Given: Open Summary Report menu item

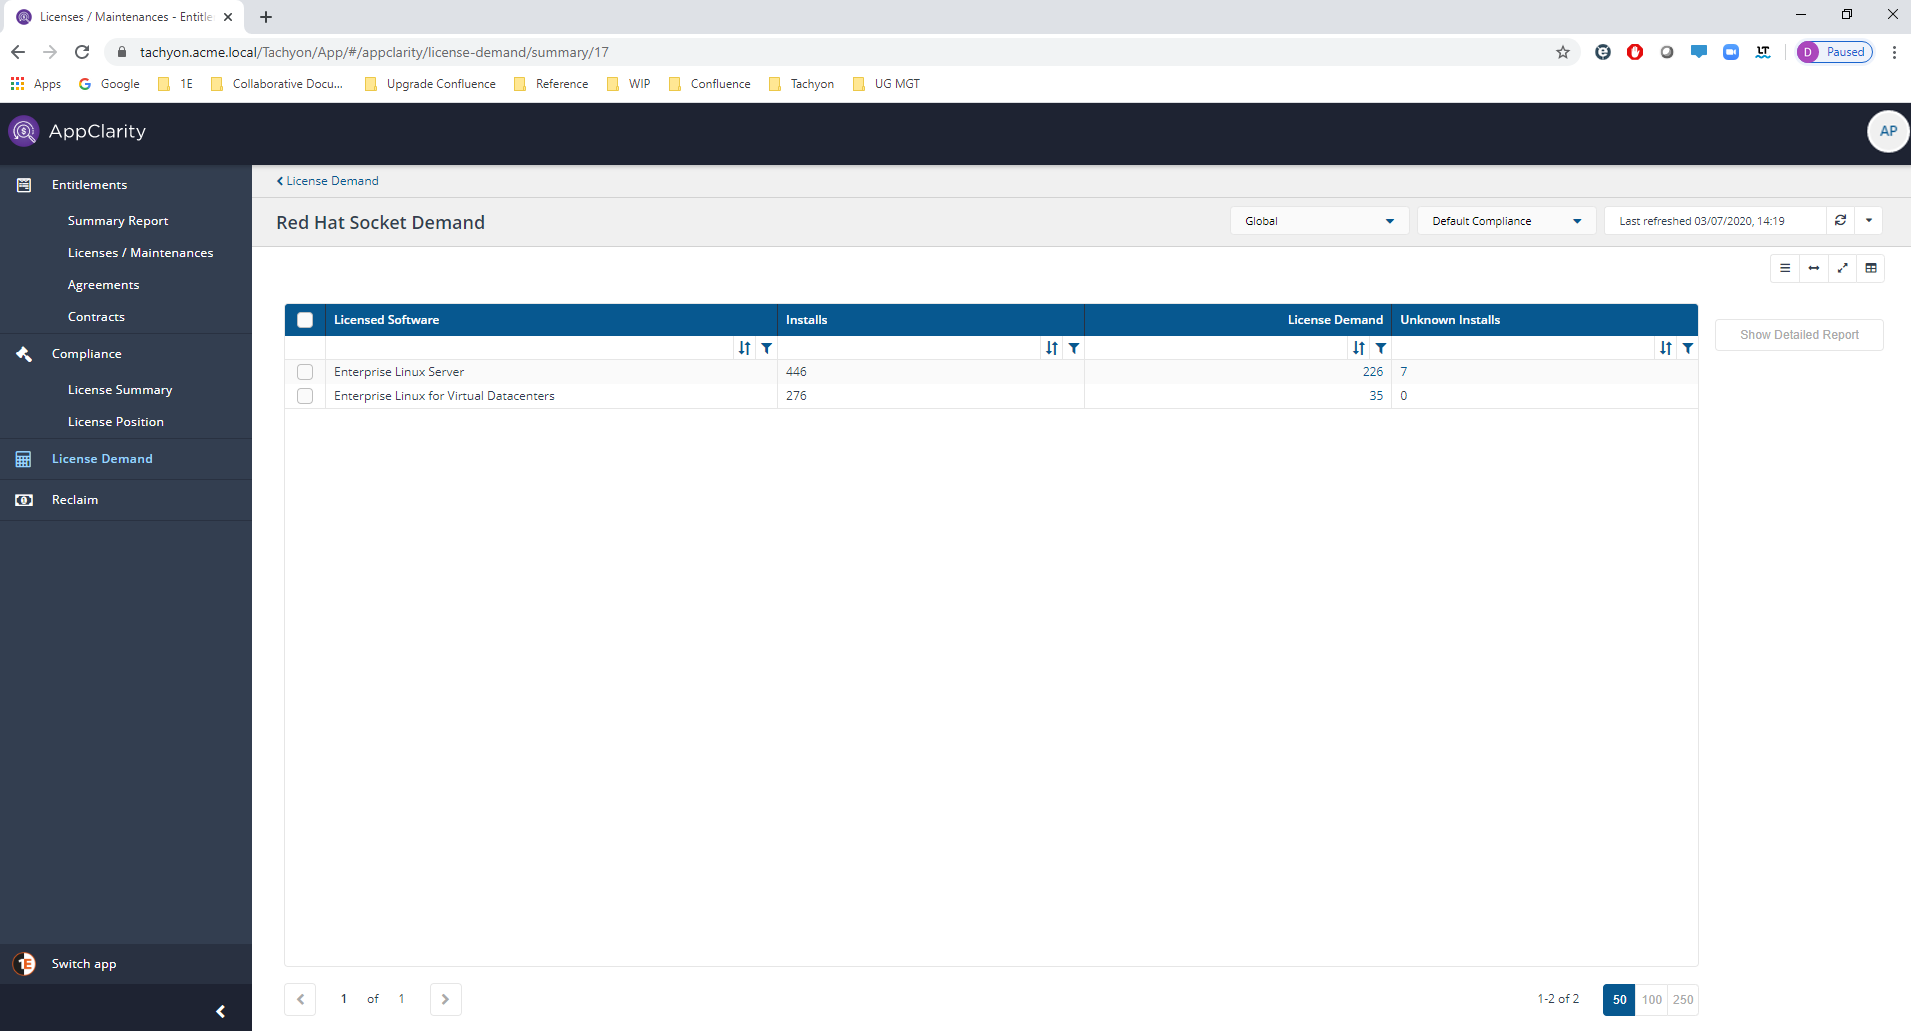Looking at the screenshot, I should click(x=118, y=221).
